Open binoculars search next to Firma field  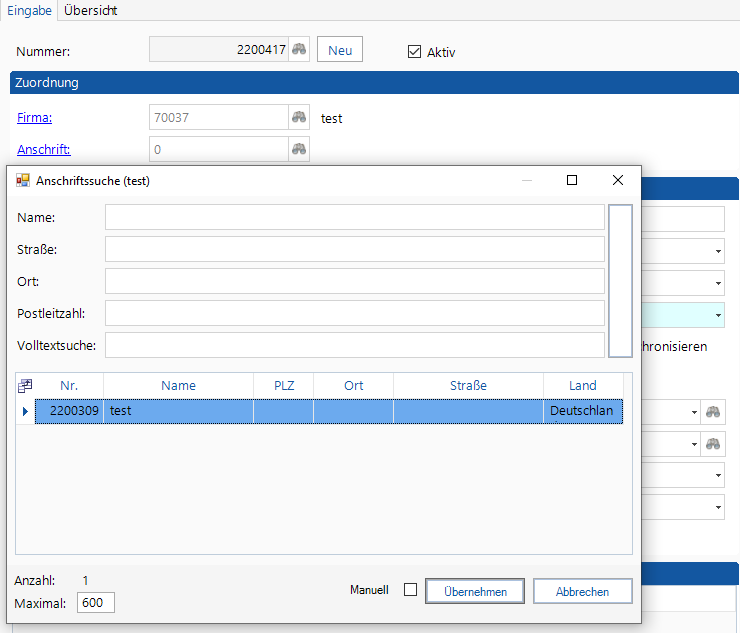tap(299, 117)
